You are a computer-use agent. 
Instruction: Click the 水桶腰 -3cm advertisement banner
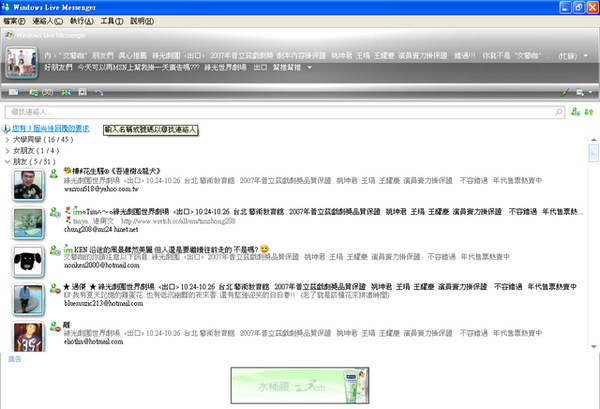pos(300,385)
